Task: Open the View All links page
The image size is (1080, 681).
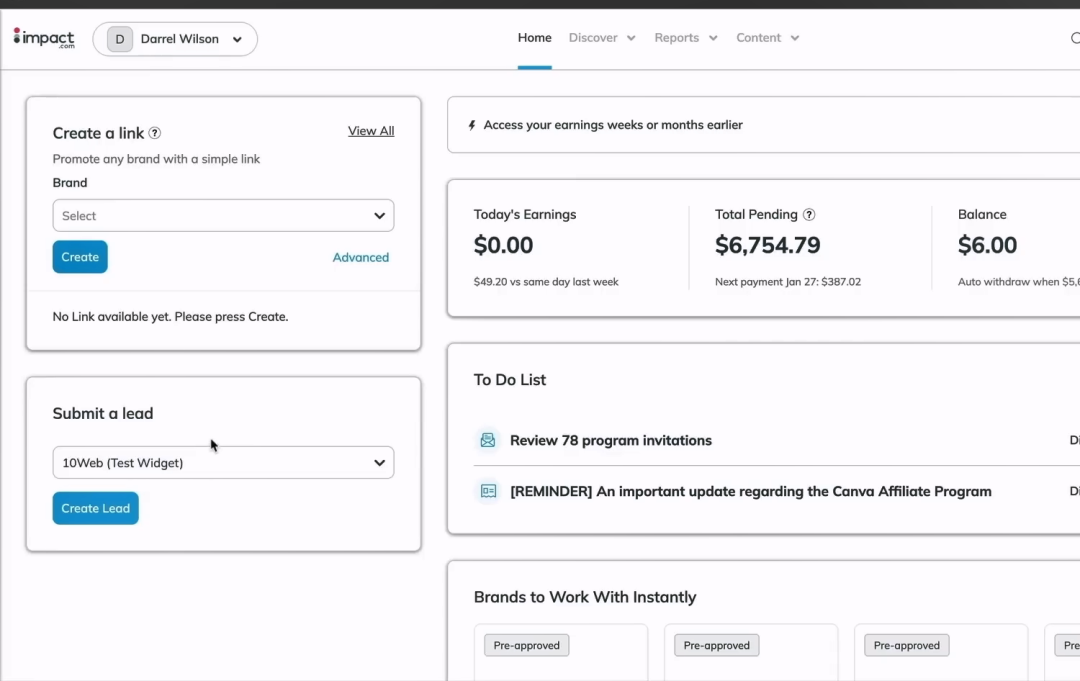Action: click(371, 131)
